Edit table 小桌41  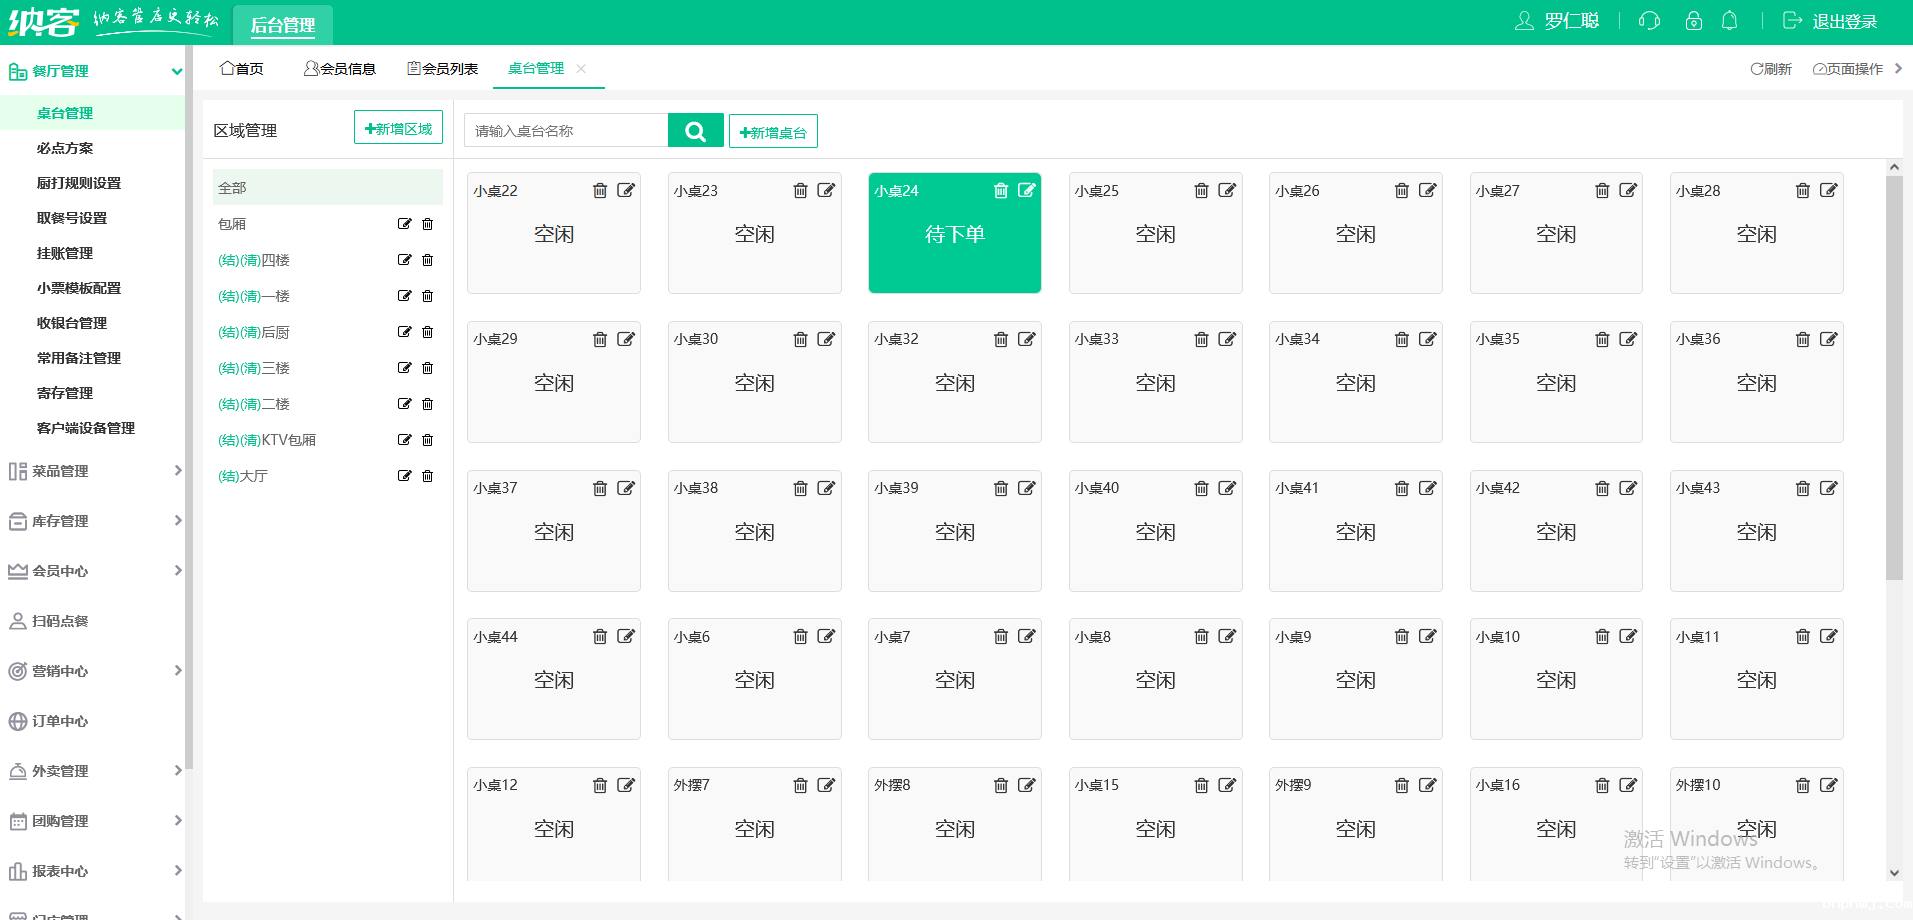tap(1428, 488)
